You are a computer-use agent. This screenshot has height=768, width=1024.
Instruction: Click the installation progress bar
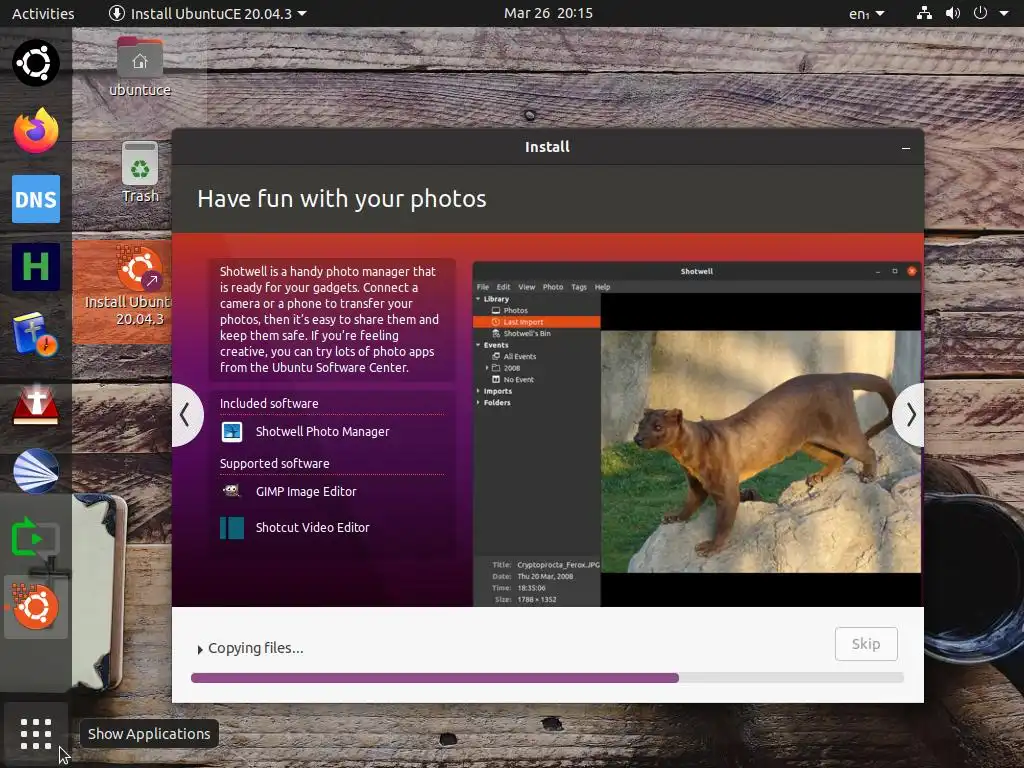pyautogui.click(x=547, y=678)
